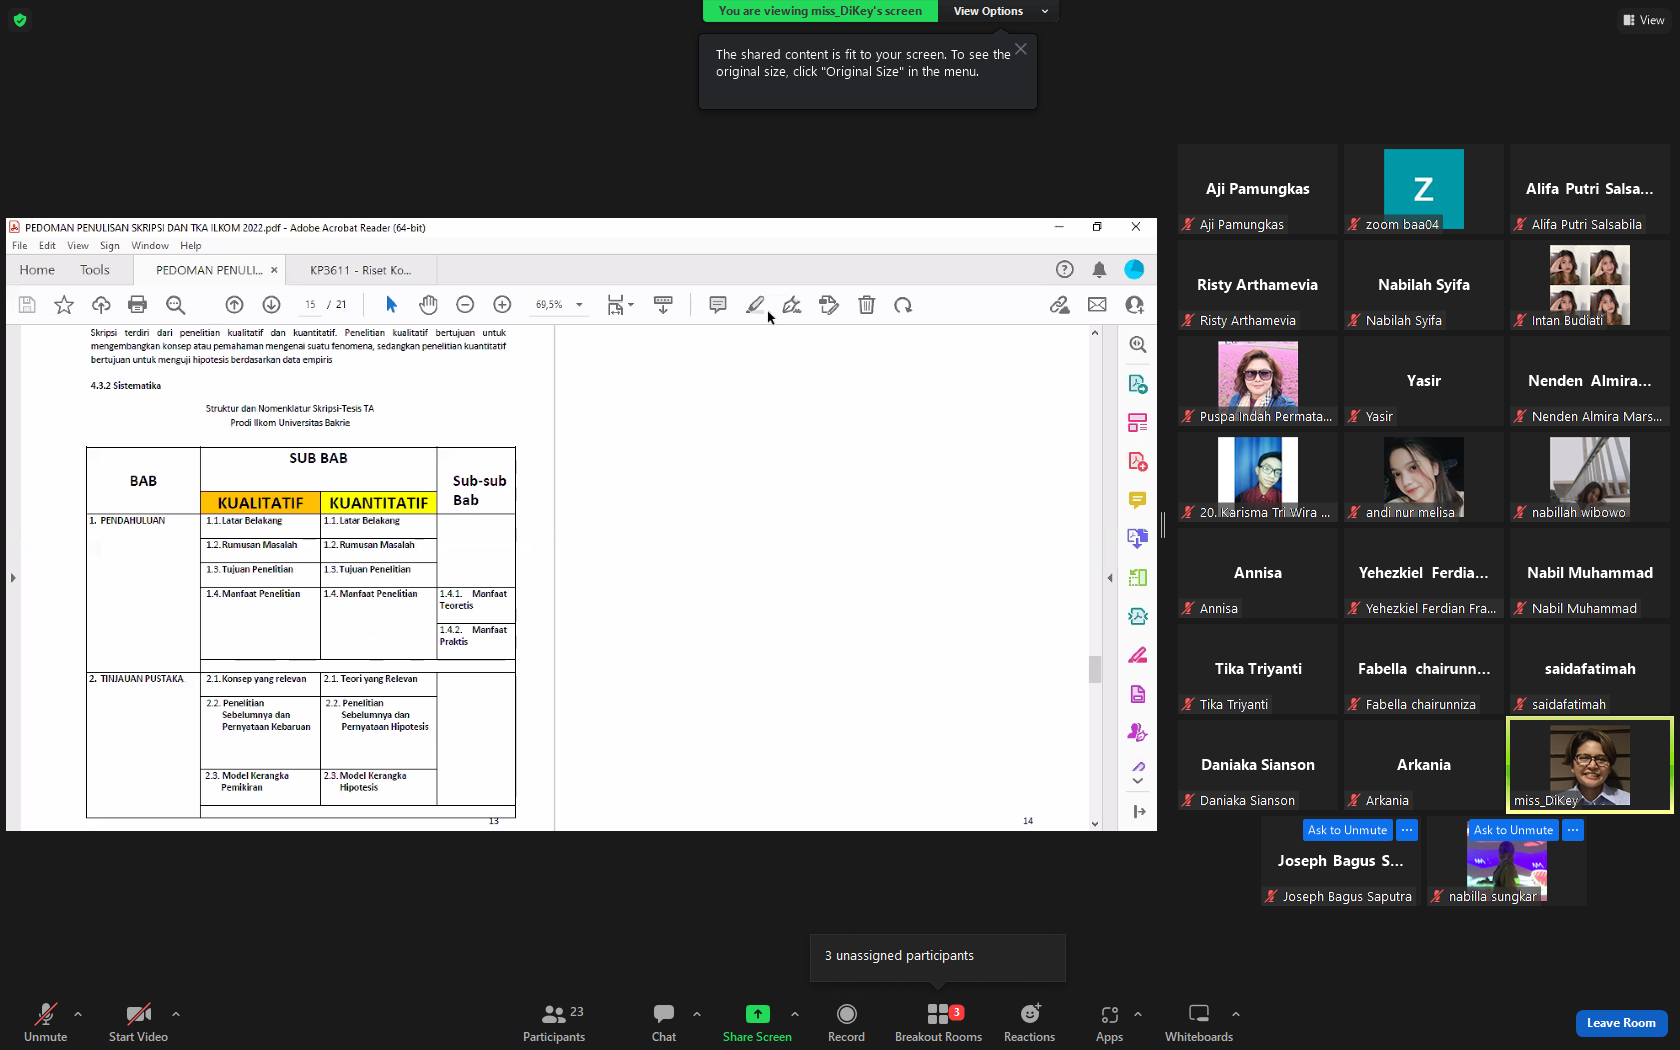Click the page number field showing 15

tap(310, 305)
